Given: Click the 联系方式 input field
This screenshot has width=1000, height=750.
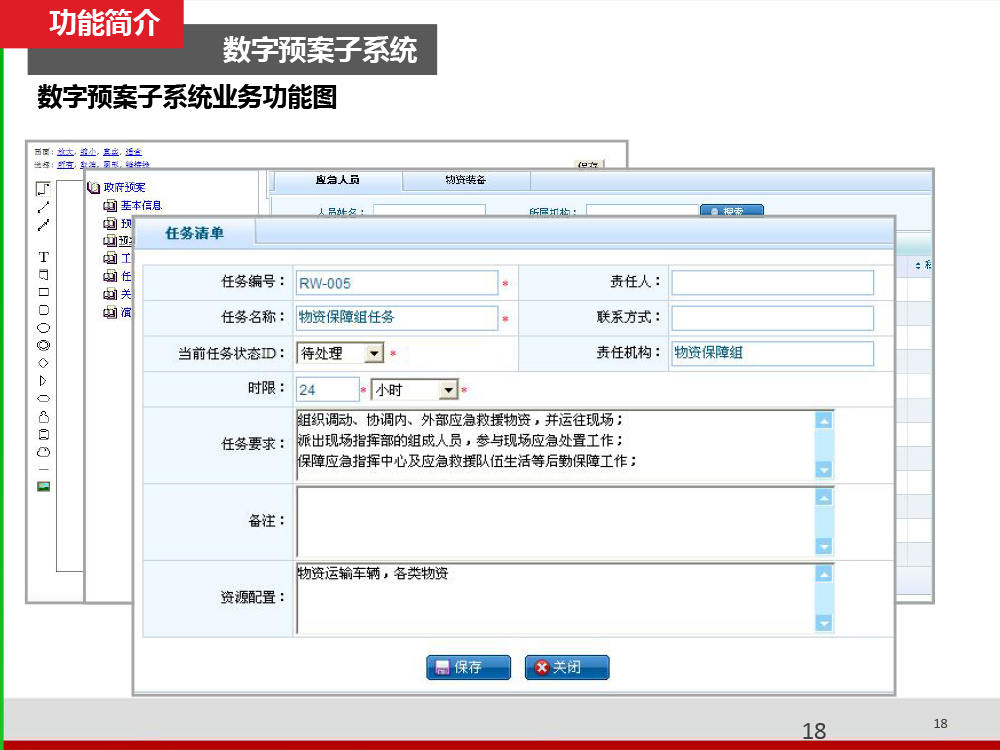Looking at the screenshot, I should (772, 318).
